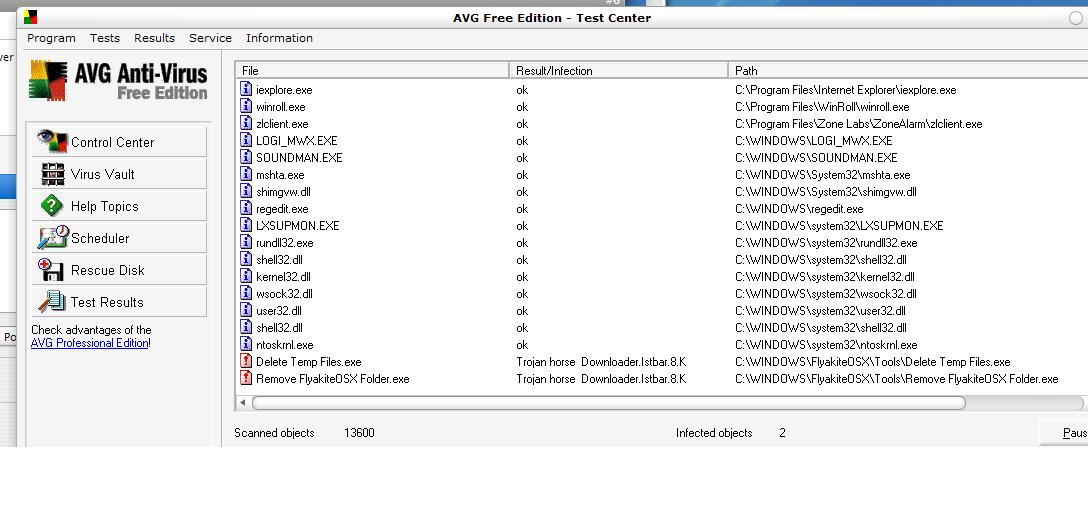The image size is (1088, 525).
Task: Select the Remove FlyakiteOSX Folder.exe row name
Action: pos(332,379)
